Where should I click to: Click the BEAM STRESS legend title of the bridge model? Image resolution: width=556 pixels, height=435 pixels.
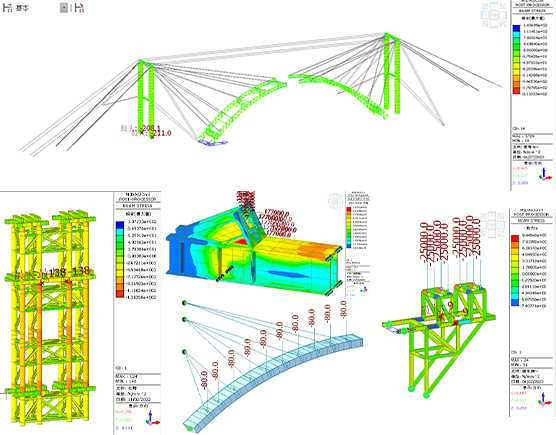click(x=532, y=11)
